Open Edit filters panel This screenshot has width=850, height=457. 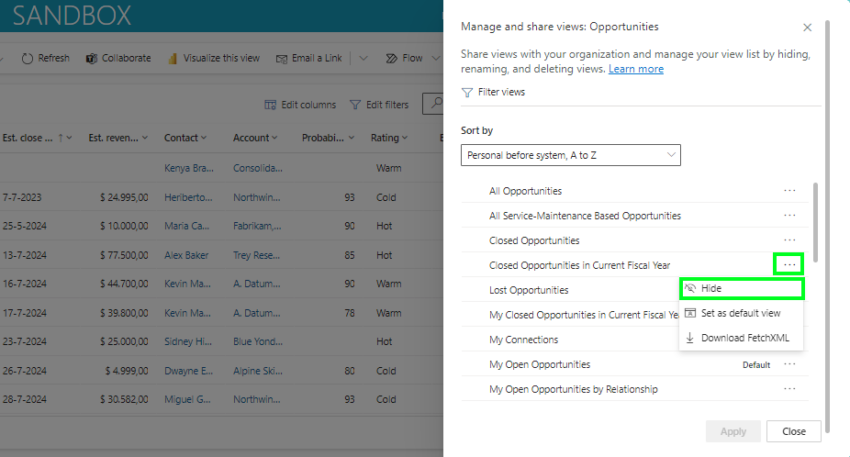pos(379,105)
